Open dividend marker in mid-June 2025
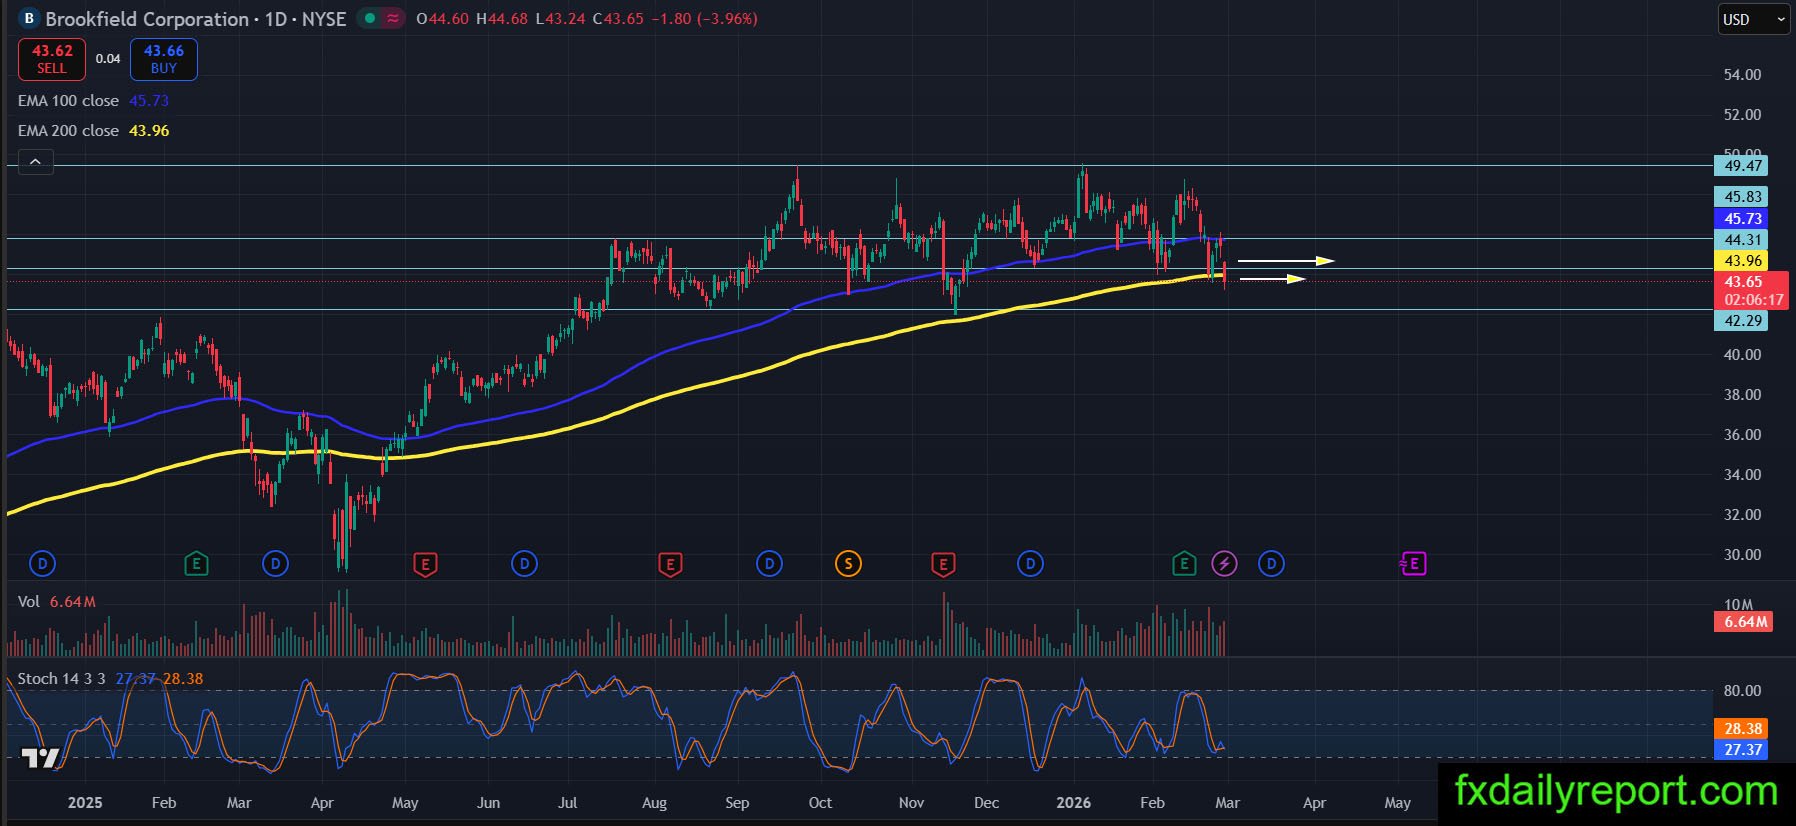 (x=524, y=564)
